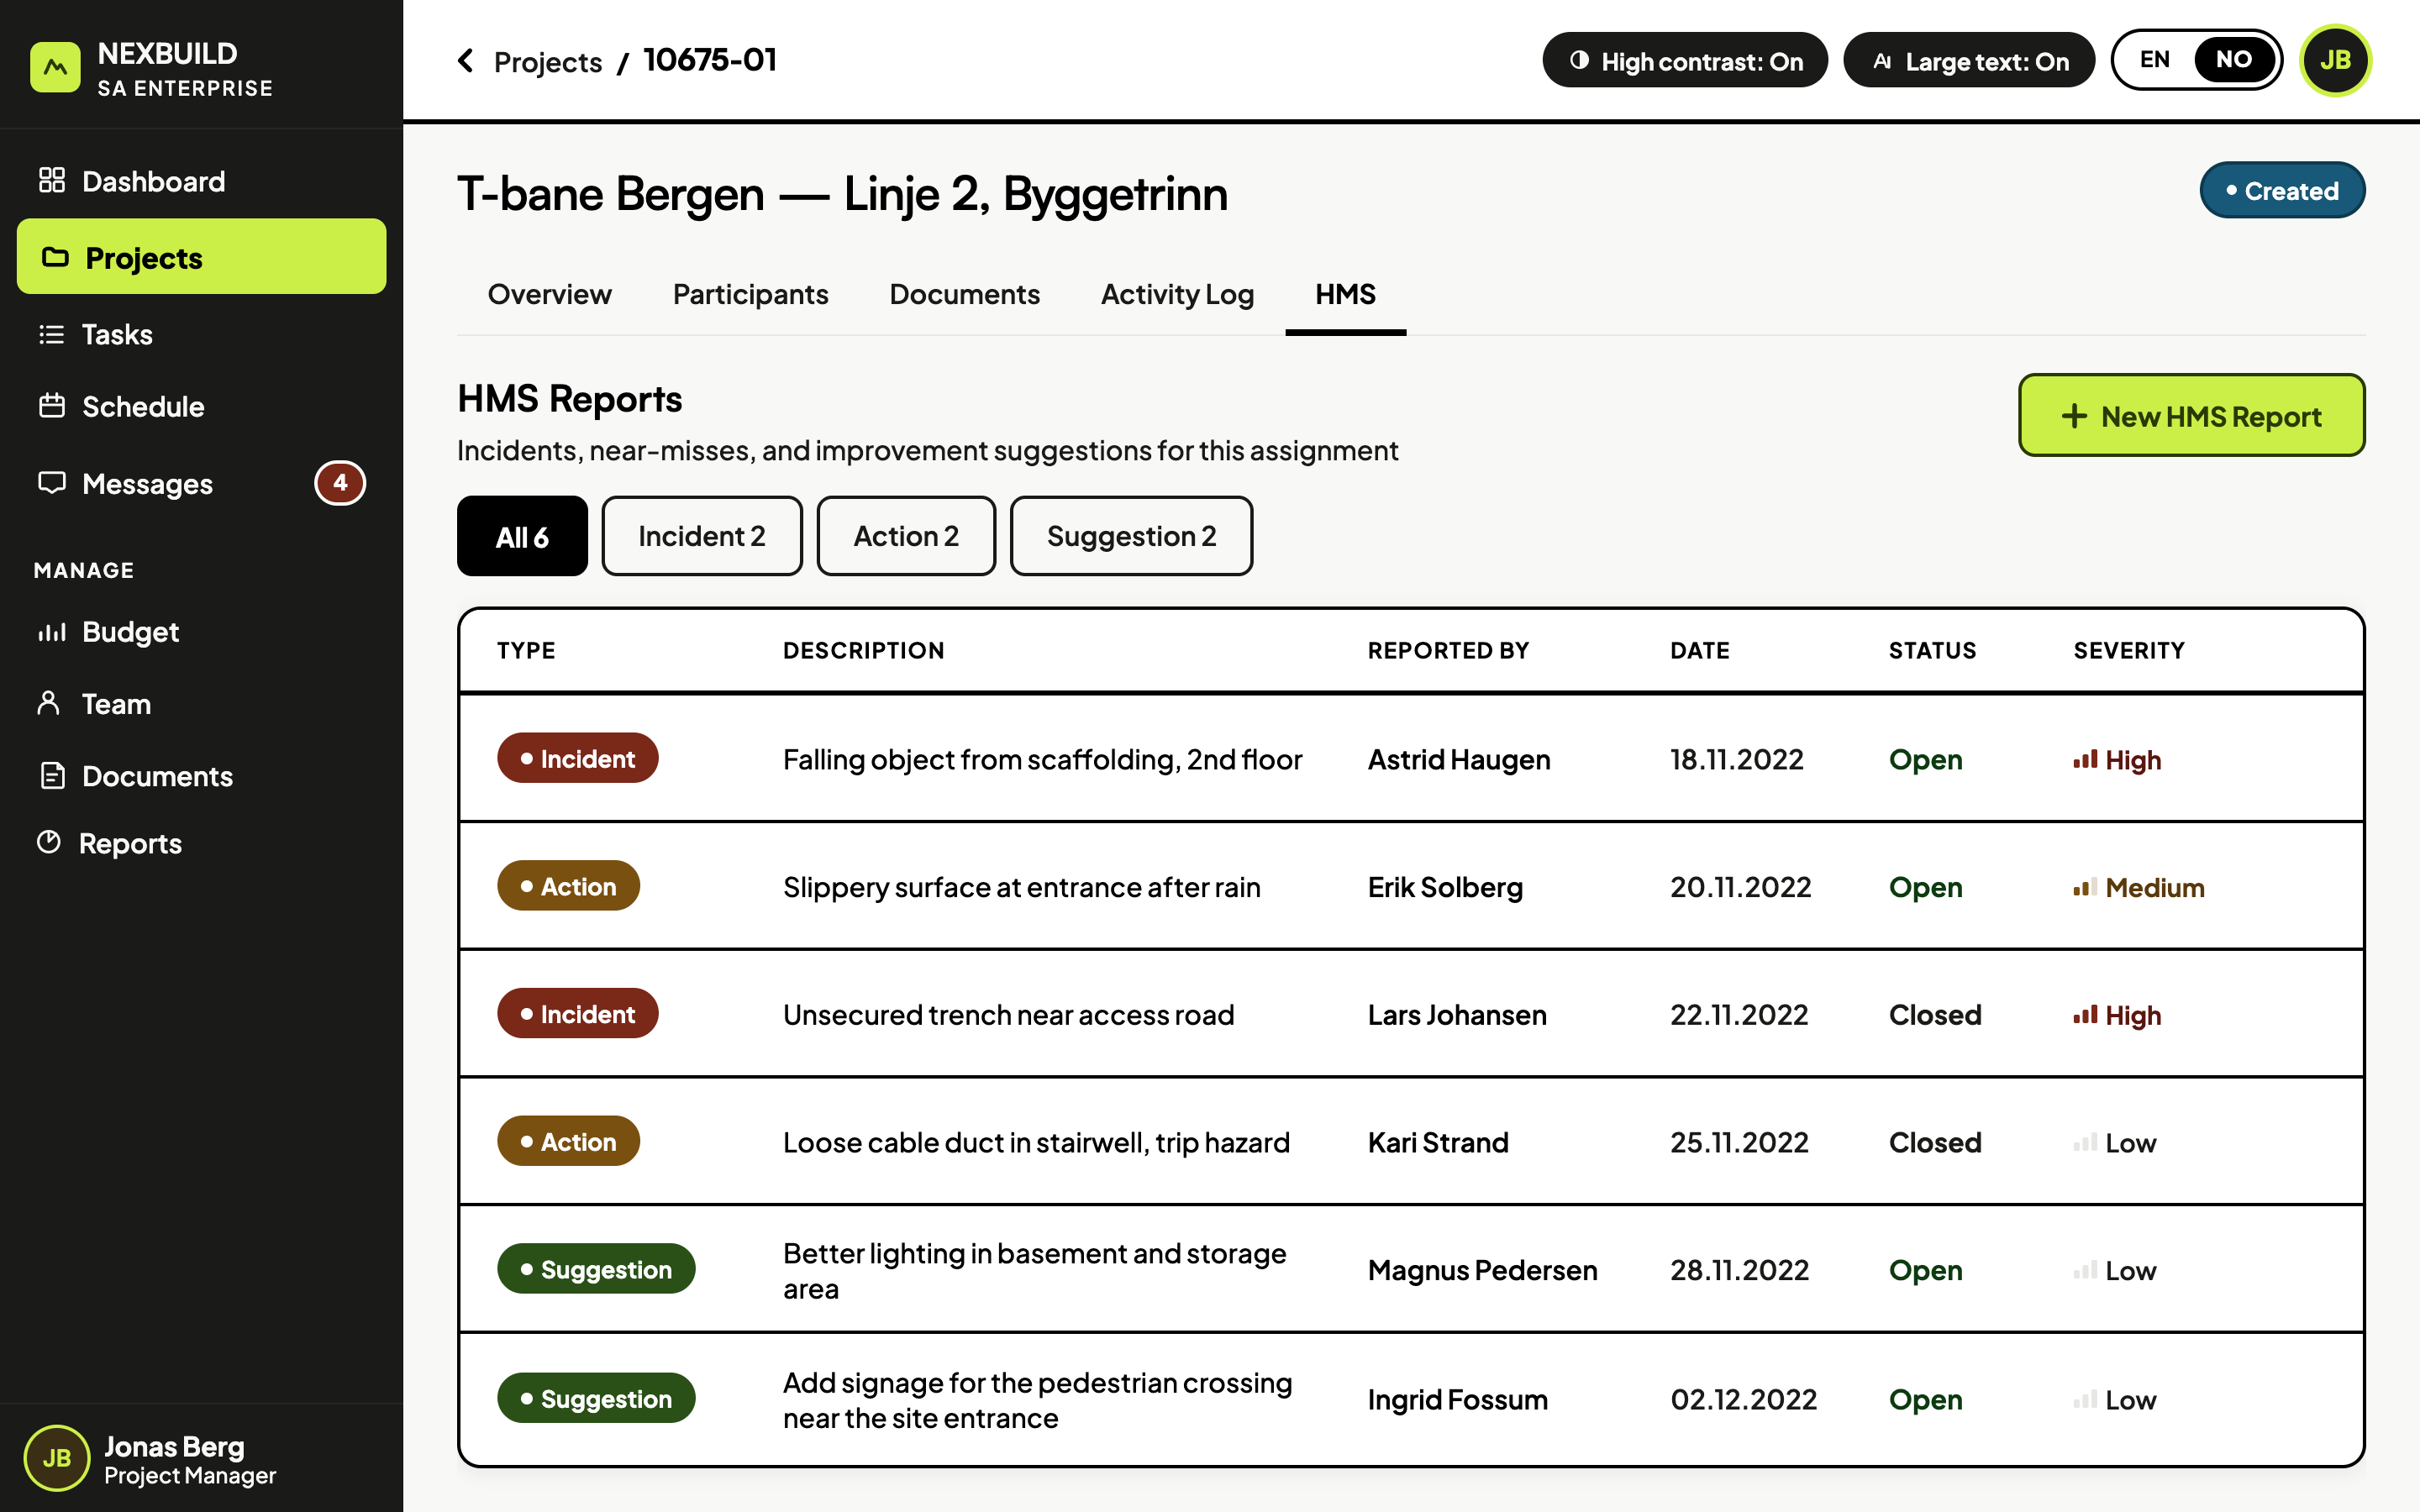Click Closed status for Lars Johansen's report
This screenshot has width=2420, height=1512.
tap(1935, 1015)
